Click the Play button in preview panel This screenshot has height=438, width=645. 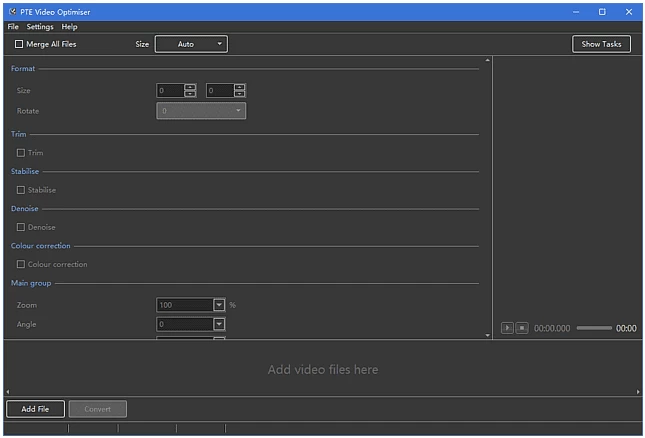pyautogui.click(x=507, y=328)
